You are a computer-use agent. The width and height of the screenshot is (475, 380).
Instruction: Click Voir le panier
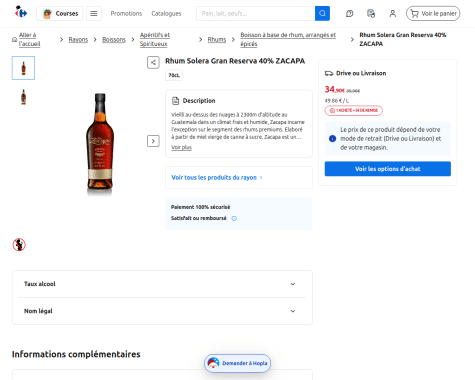pyautogui.click(x=433, y=14)
